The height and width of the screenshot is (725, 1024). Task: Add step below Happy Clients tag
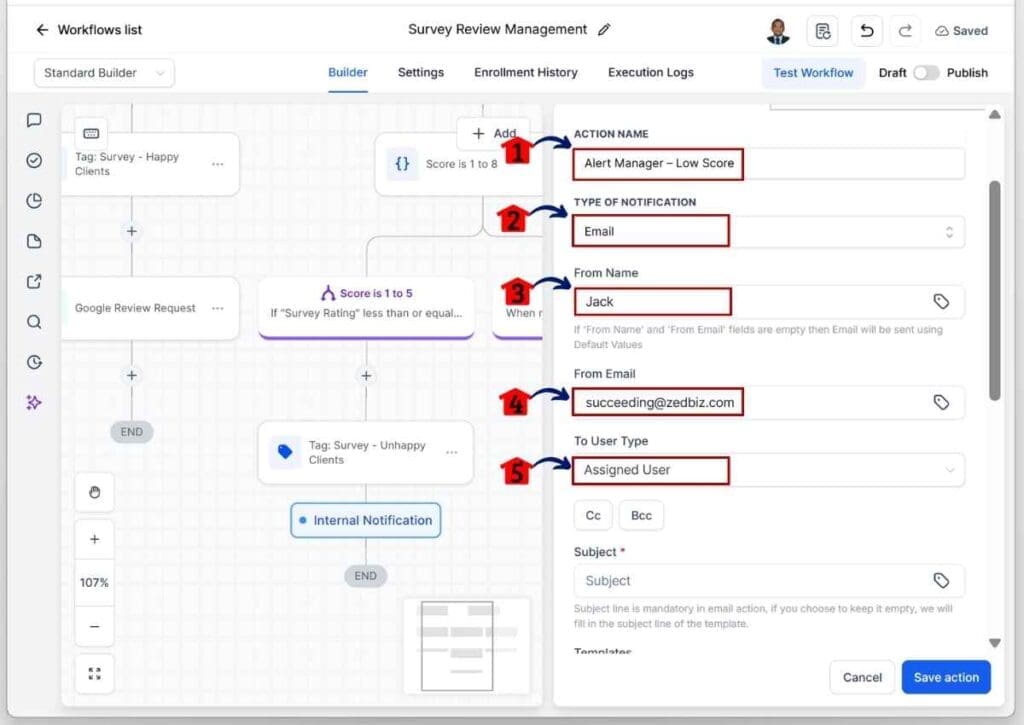(x=132, y=231)
